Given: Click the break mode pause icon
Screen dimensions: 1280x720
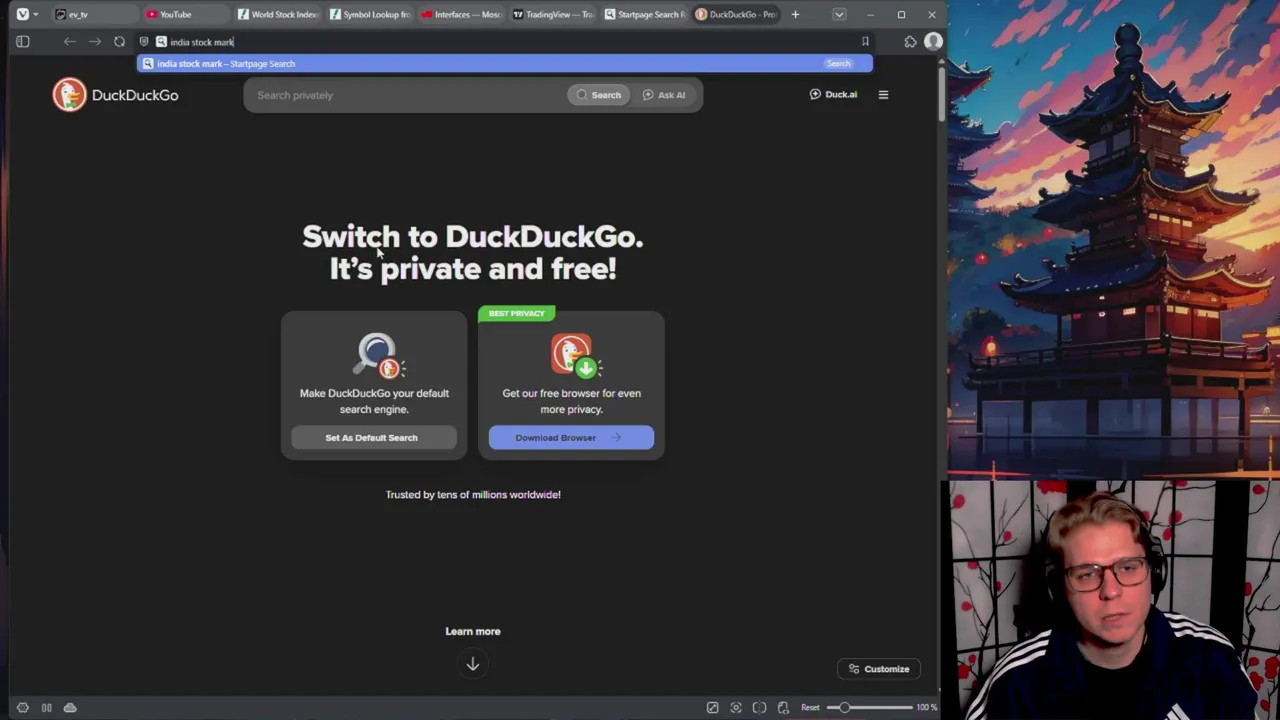Looking at the screenshot, I should click(x=46, y=708).
